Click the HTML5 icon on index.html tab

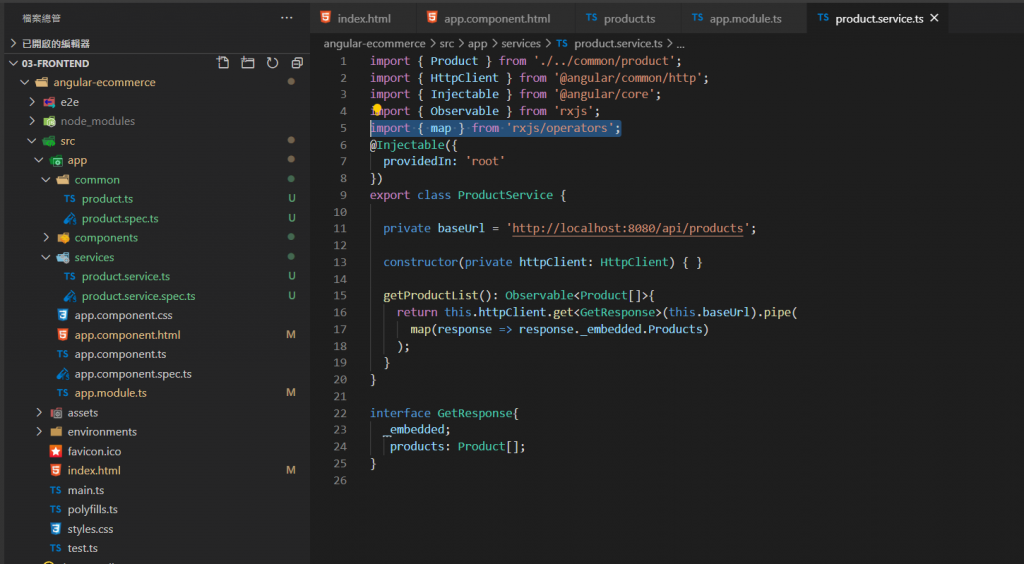pyautogui.click(x=325, y=18)
